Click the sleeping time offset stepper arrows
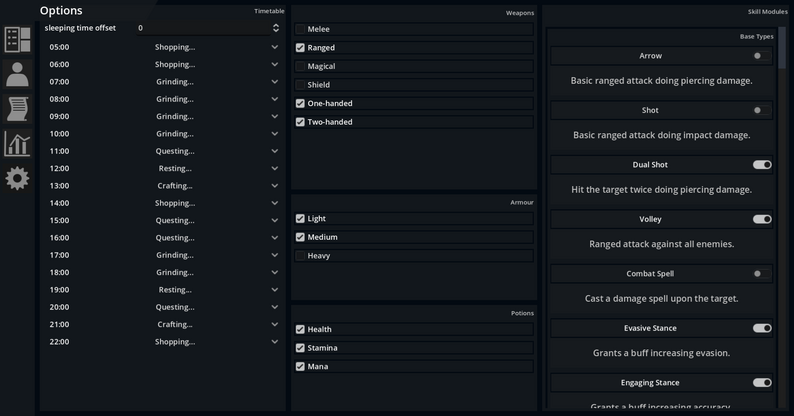This screenshot has width=794, height=416. (x=276, y=28)
